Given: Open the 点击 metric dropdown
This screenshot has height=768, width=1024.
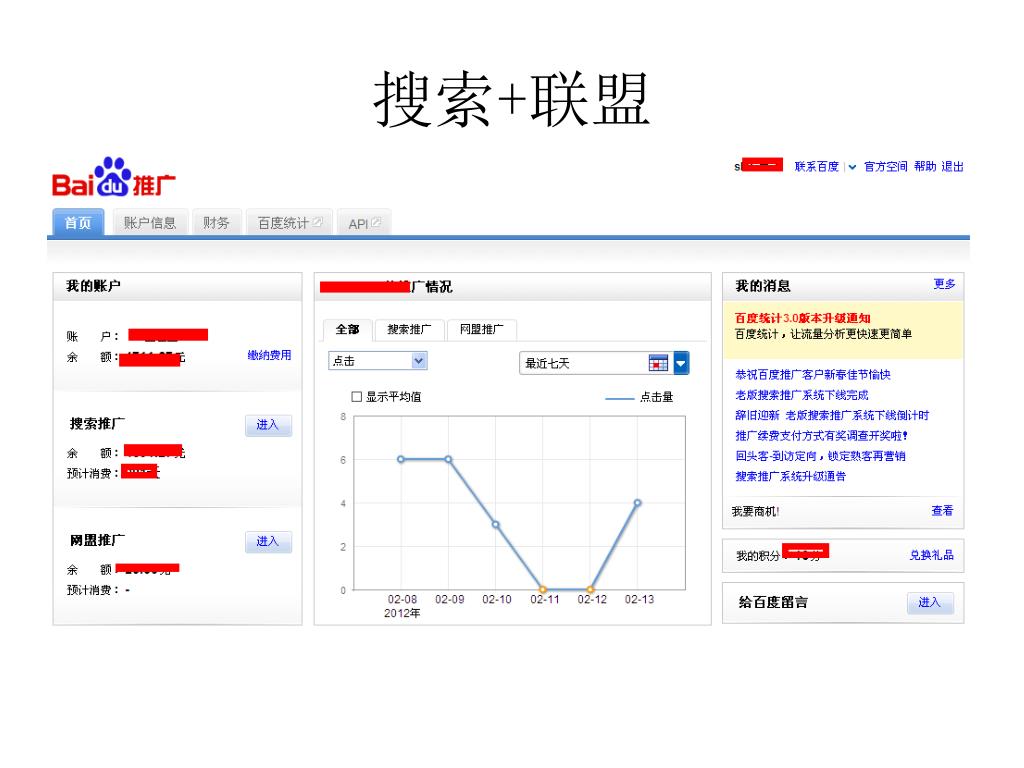Looking at the screenshot, I should tap(377, 360).
